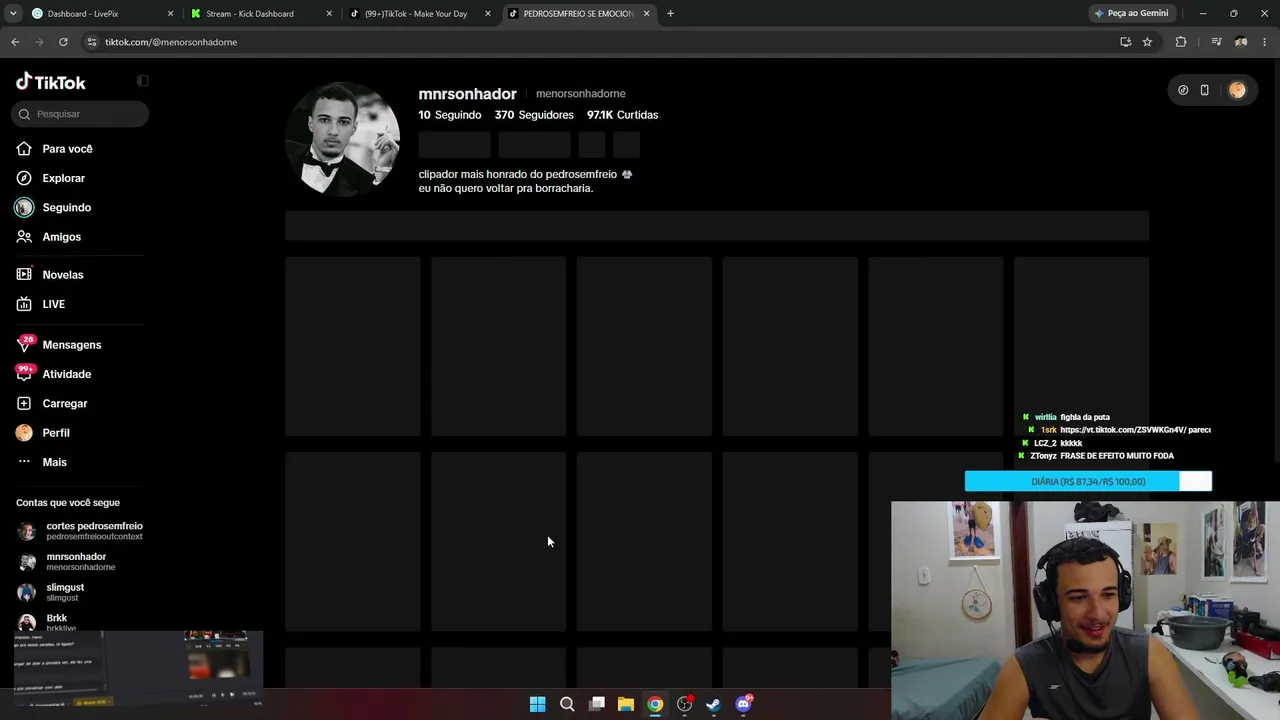Open Amigos section
Screen dimensions: 1280x720
click(61, 237)
